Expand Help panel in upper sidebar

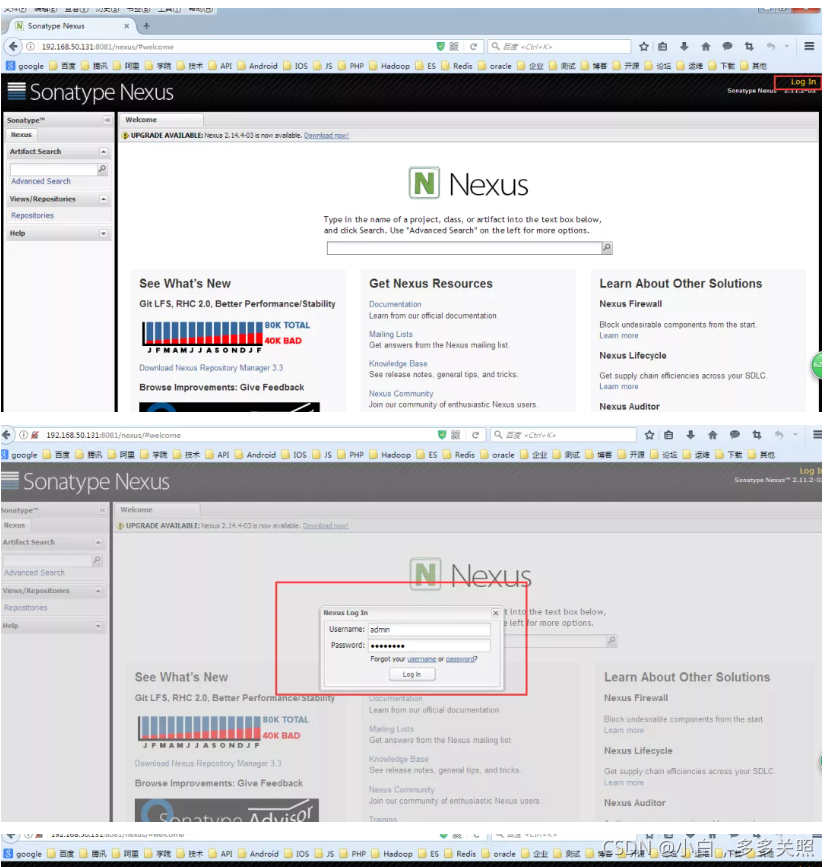pyautogui.click(x=103, y=233)
